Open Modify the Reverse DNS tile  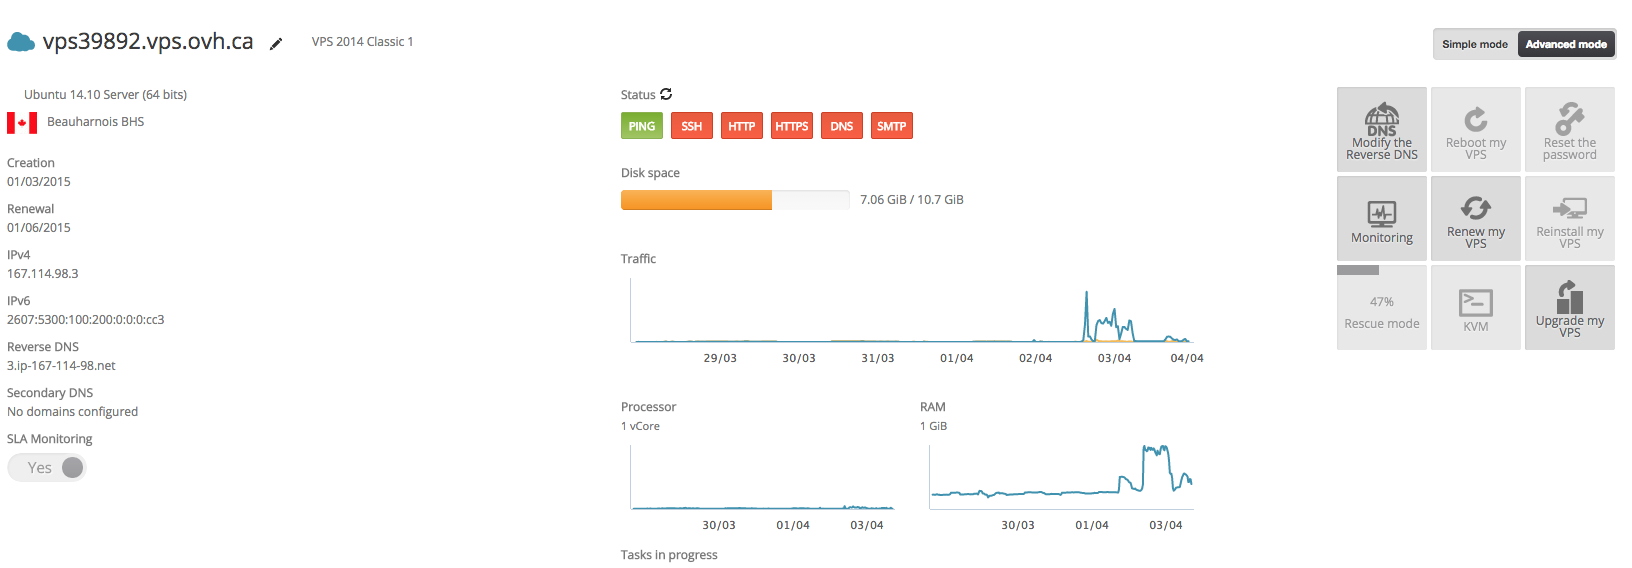(1381, 130)
